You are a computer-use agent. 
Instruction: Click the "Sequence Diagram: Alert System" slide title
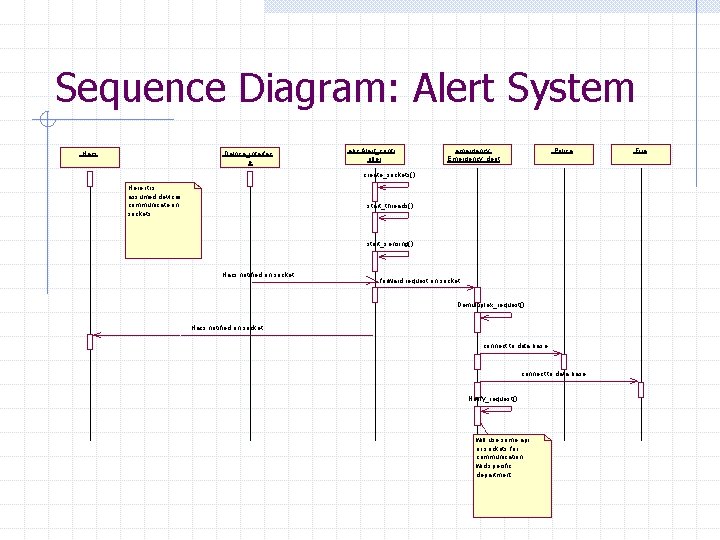click(344, 90)
